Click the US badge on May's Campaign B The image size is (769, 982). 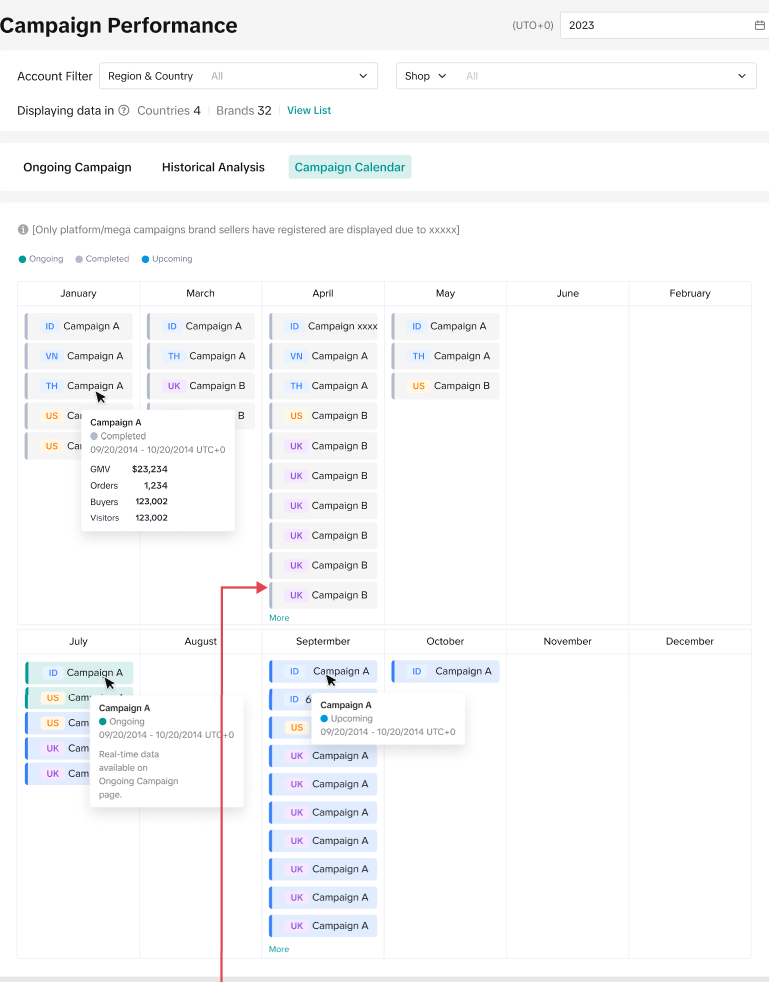[x=418, y=386]
